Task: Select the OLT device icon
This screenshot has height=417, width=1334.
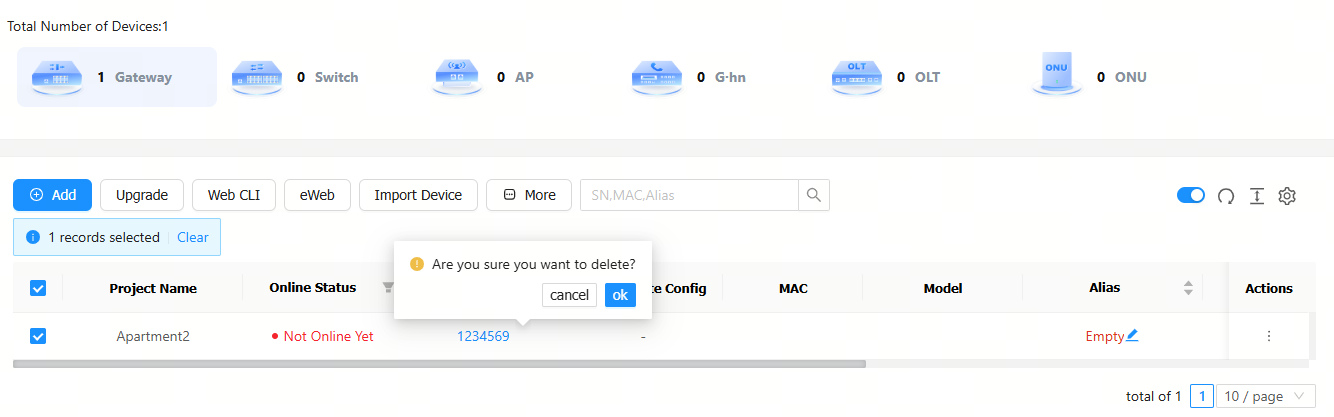Action: (x=857, y=77)
